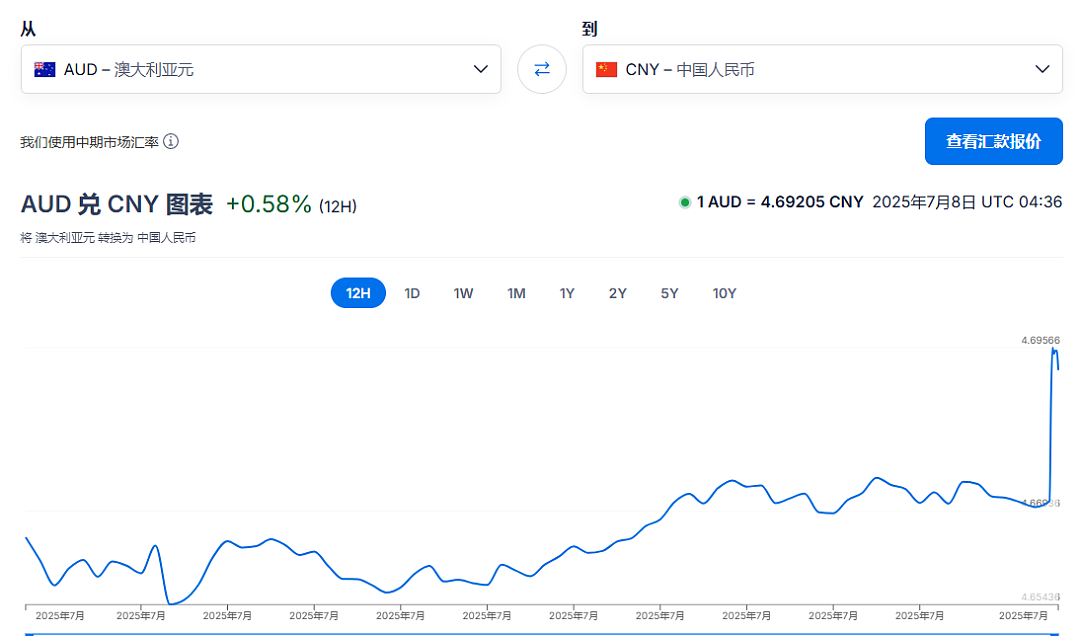
Task: Click the Australian flag icon
Action: pyautogui.click(x=45, y=70)
